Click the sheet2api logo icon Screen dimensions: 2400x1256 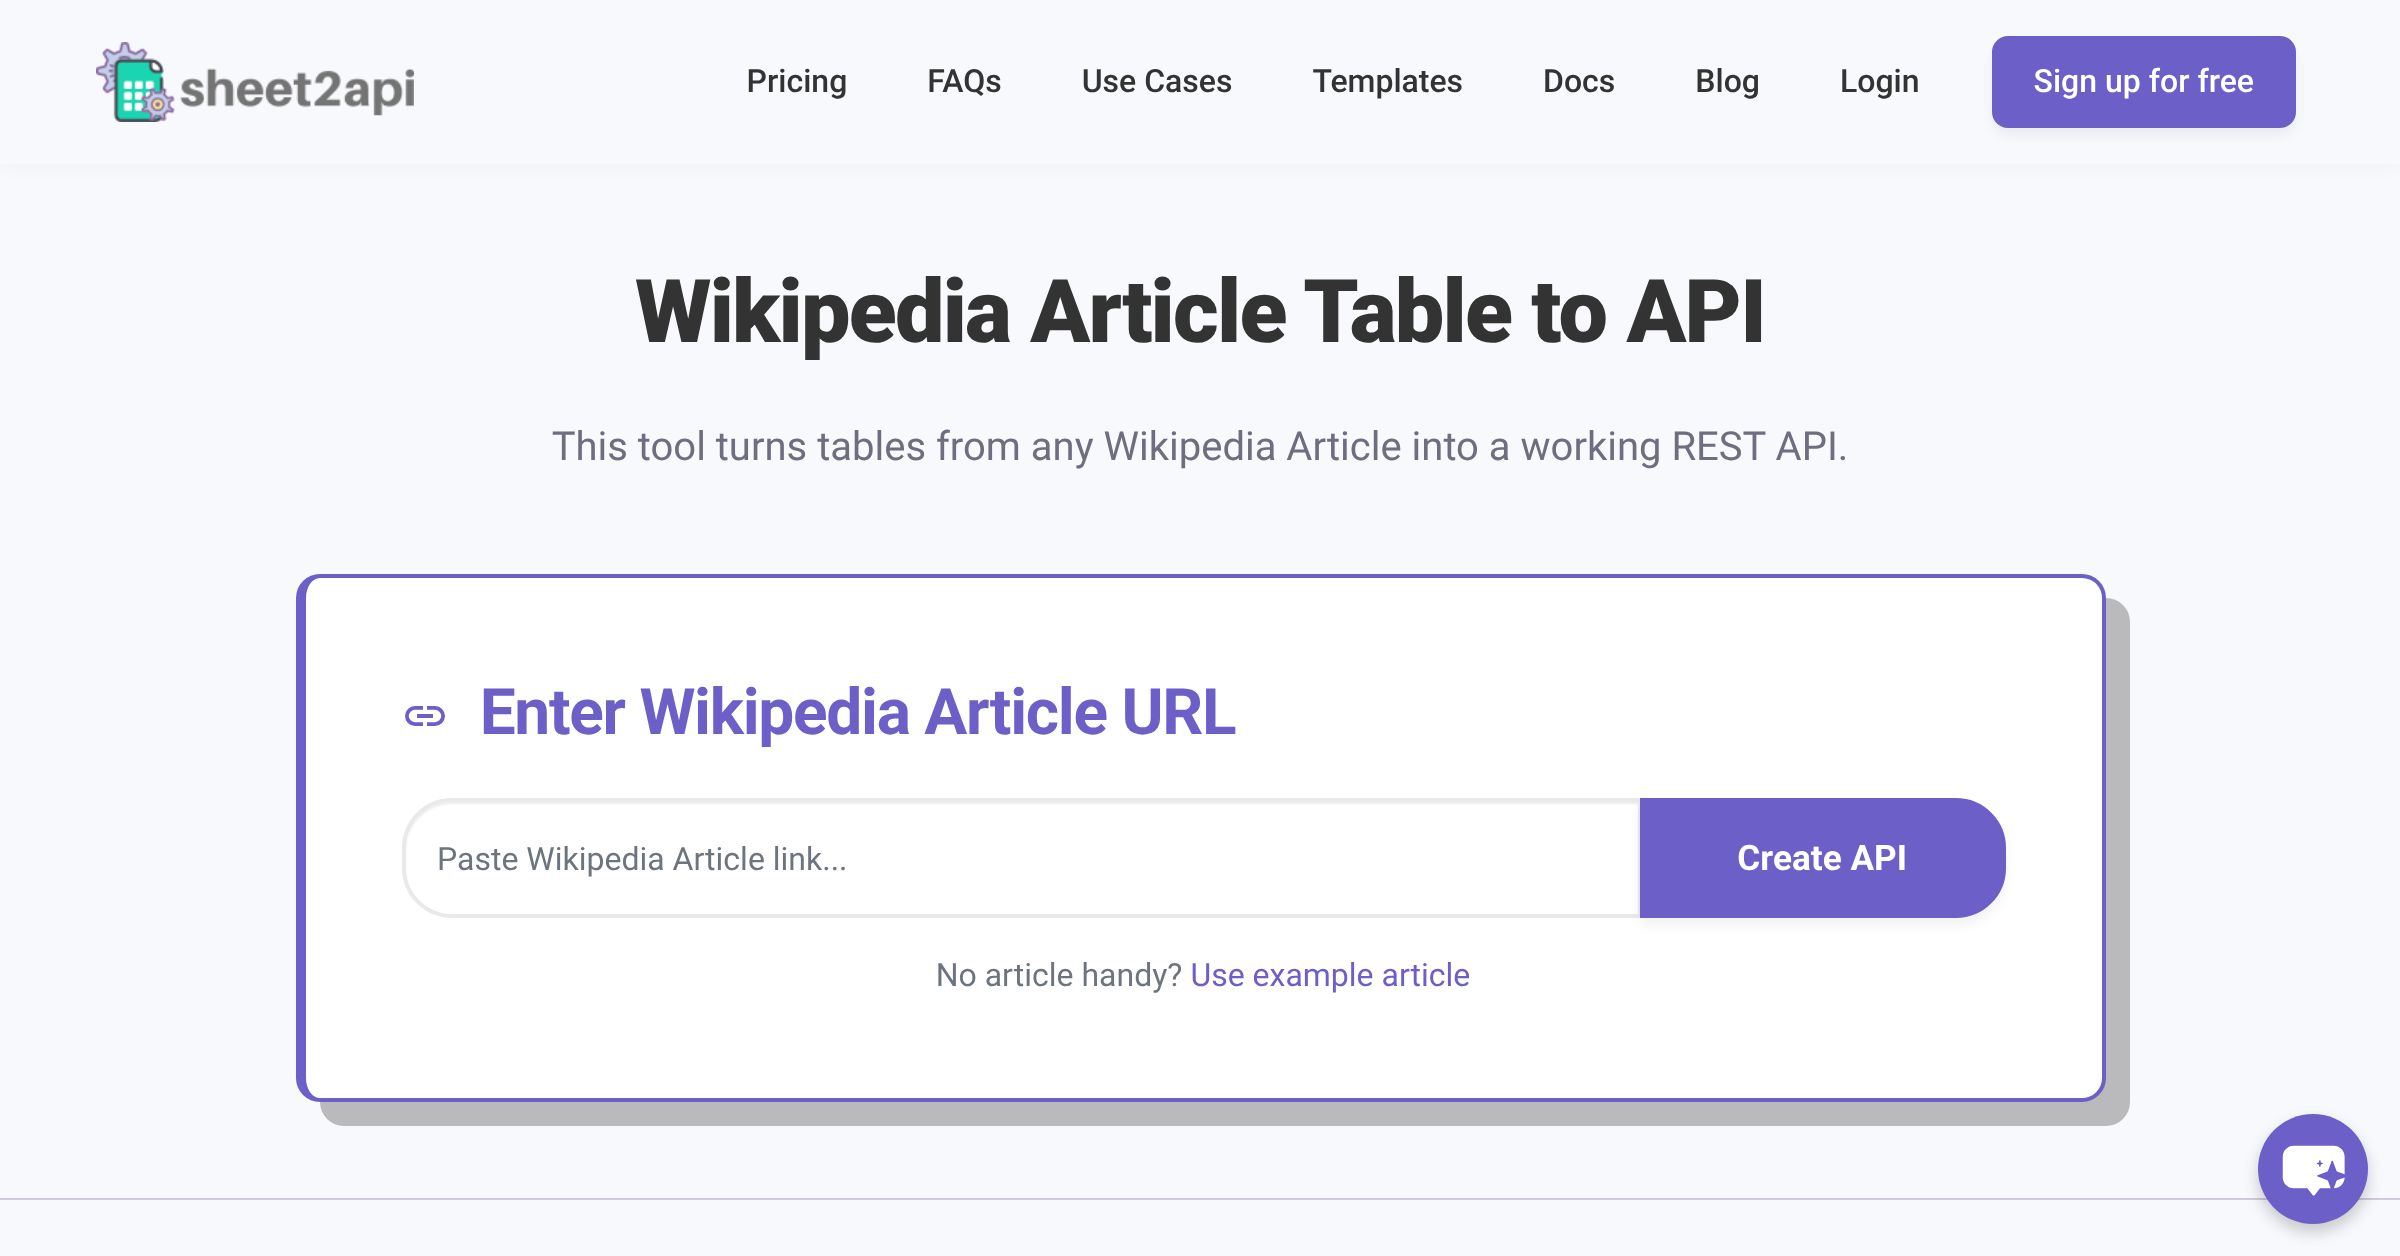pyautogui.click(x=137, y=87)
